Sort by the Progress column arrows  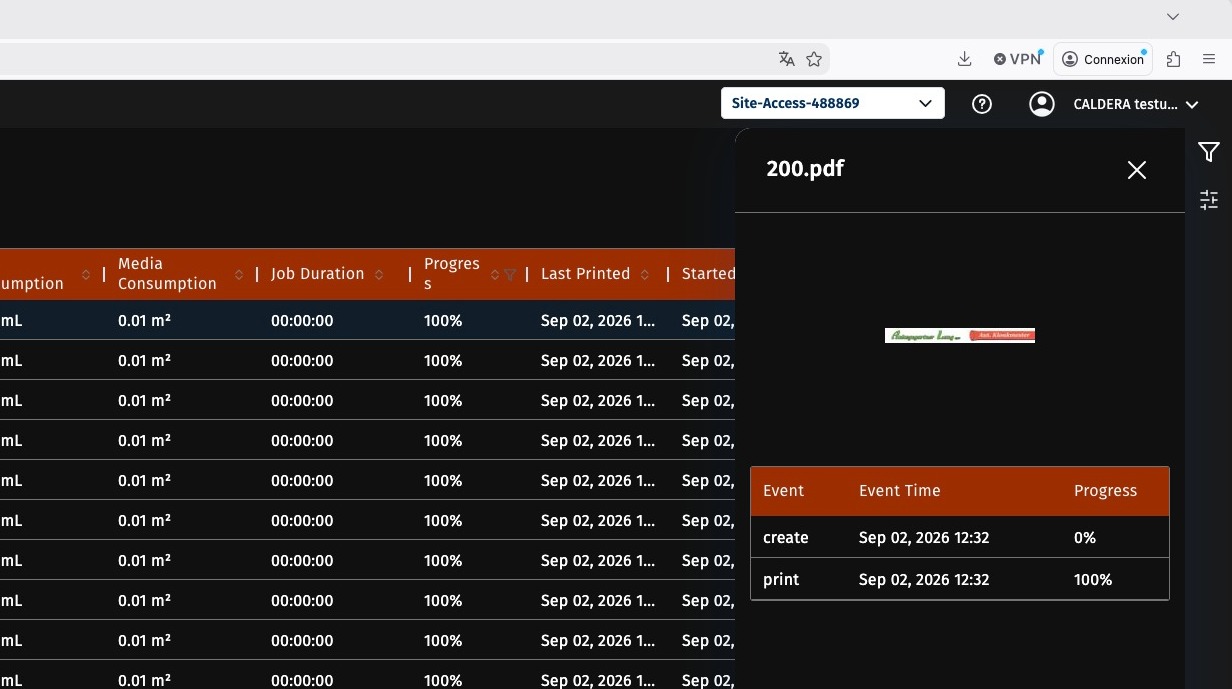pos(495,274)
